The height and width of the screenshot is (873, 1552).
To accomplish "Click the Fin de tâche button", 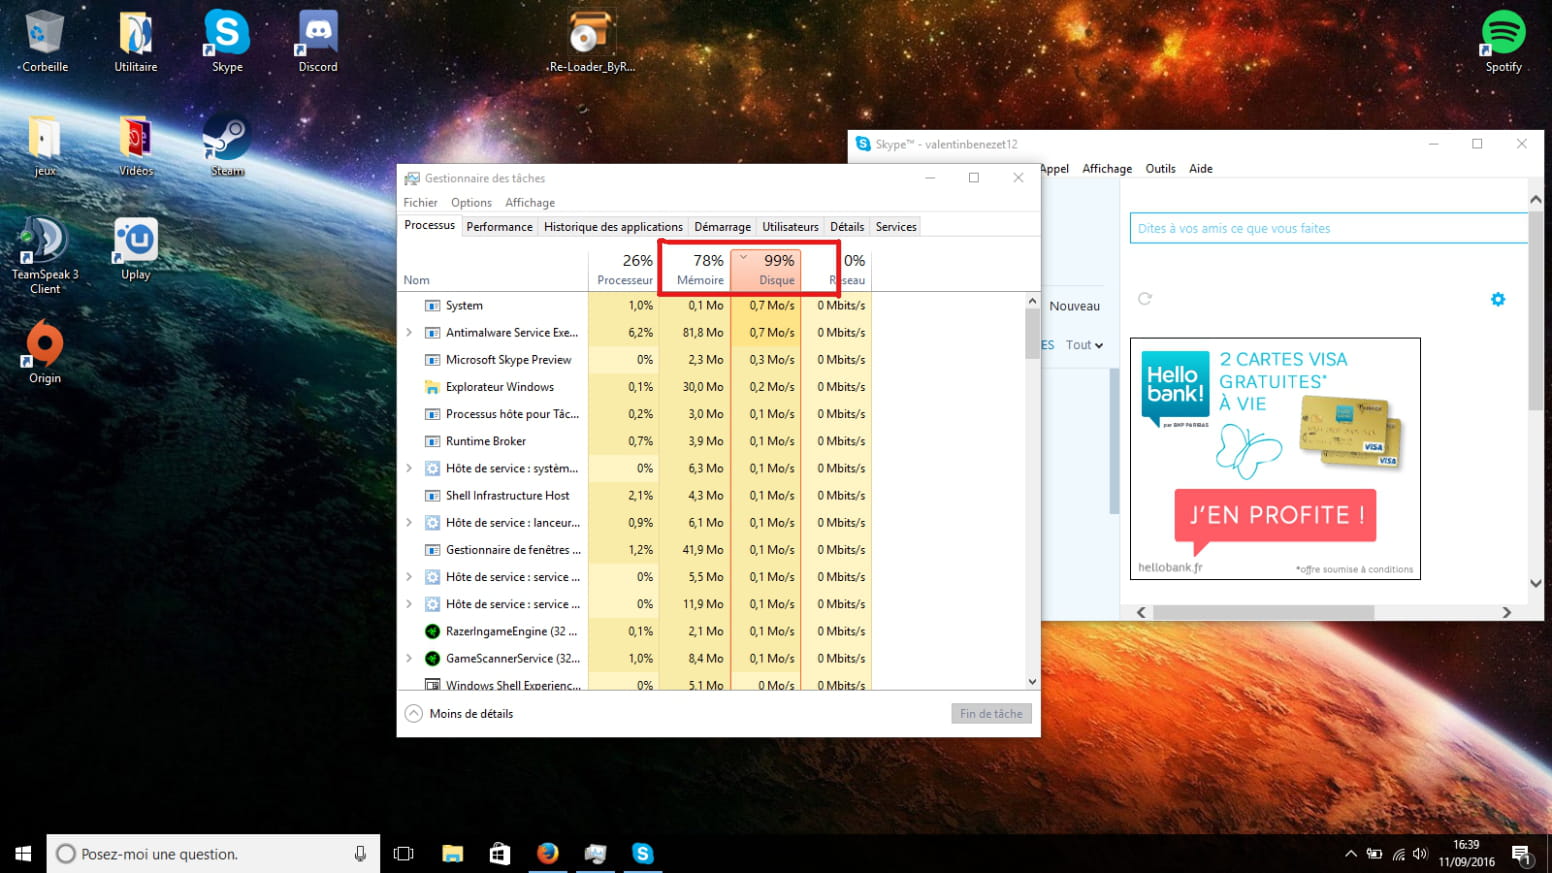I will click(990, 714).
